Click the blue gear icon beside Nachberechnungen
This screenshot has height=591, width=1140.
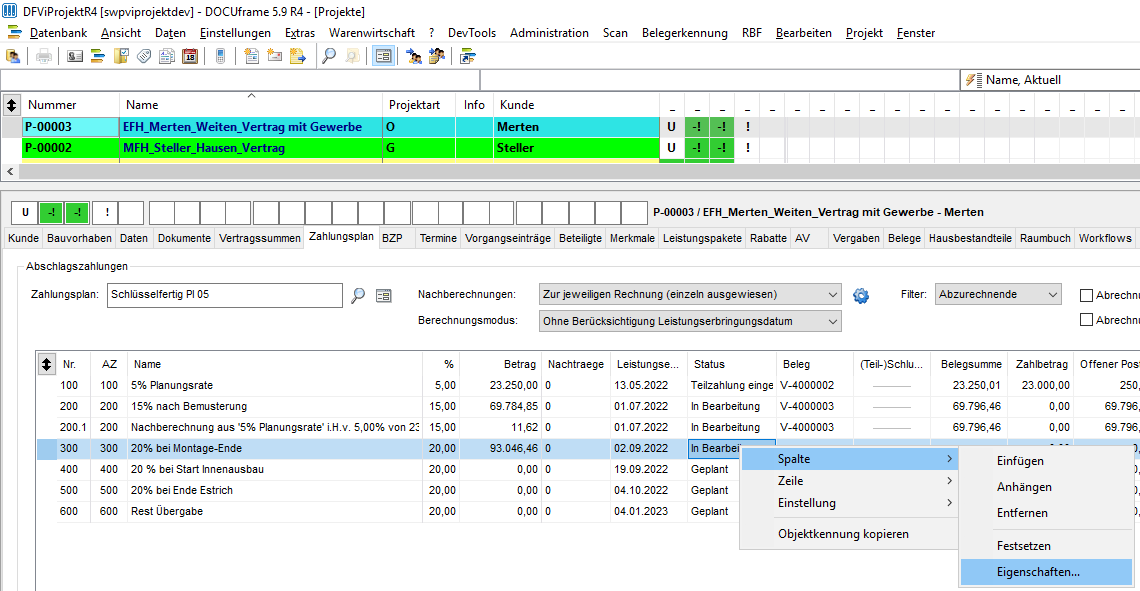pyautogui.click(x=861, y=295)
